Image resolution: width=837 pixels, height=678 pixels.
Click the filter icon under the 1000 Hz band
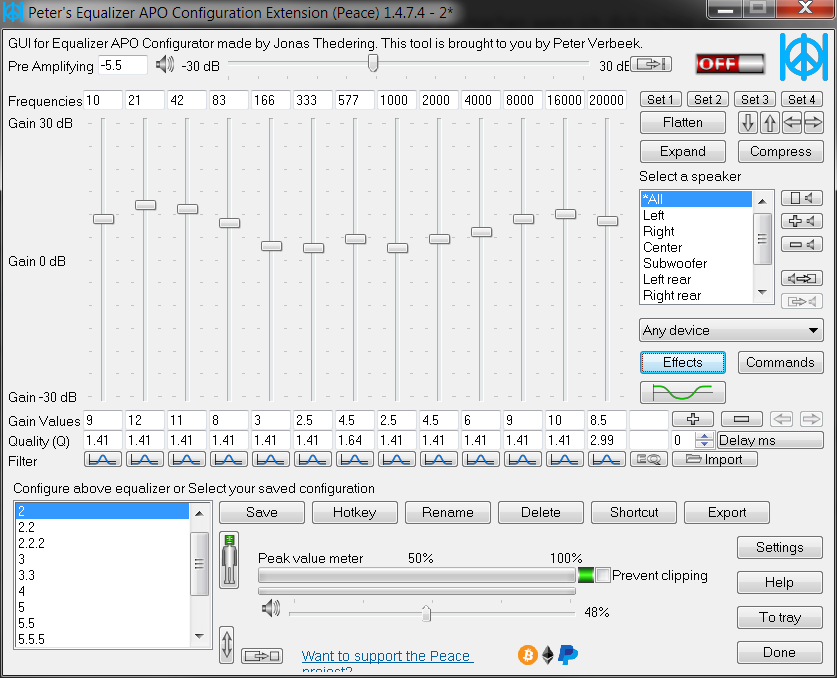(397, 460)
